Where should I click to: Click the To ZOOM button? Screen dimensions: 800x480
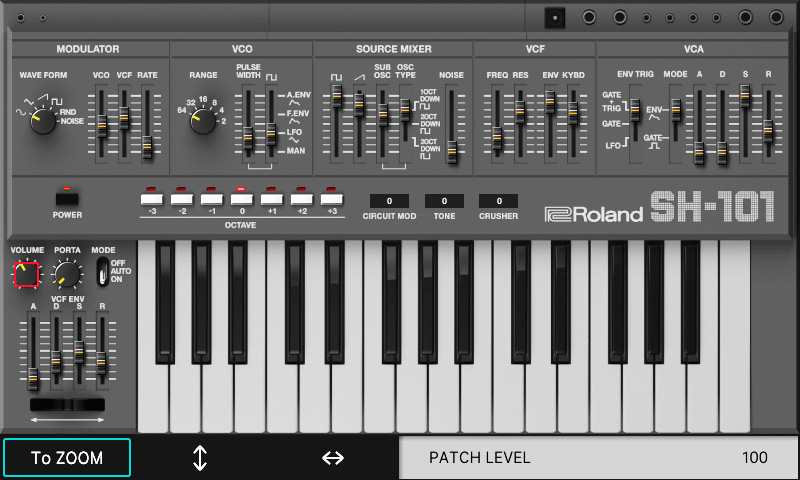67,458
